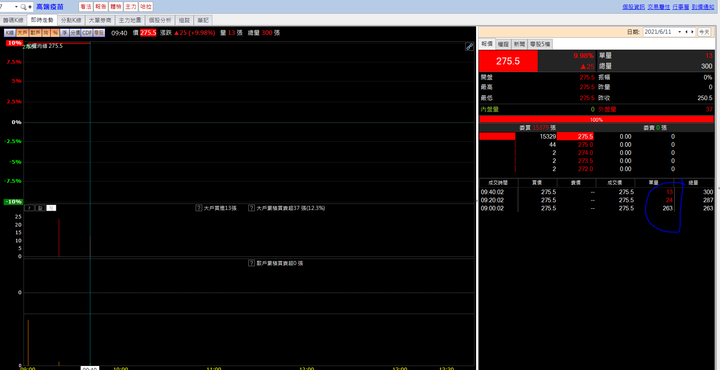Toggle the % display button
The height and width of the screenshot is (370, 720).
coord(55,33)
